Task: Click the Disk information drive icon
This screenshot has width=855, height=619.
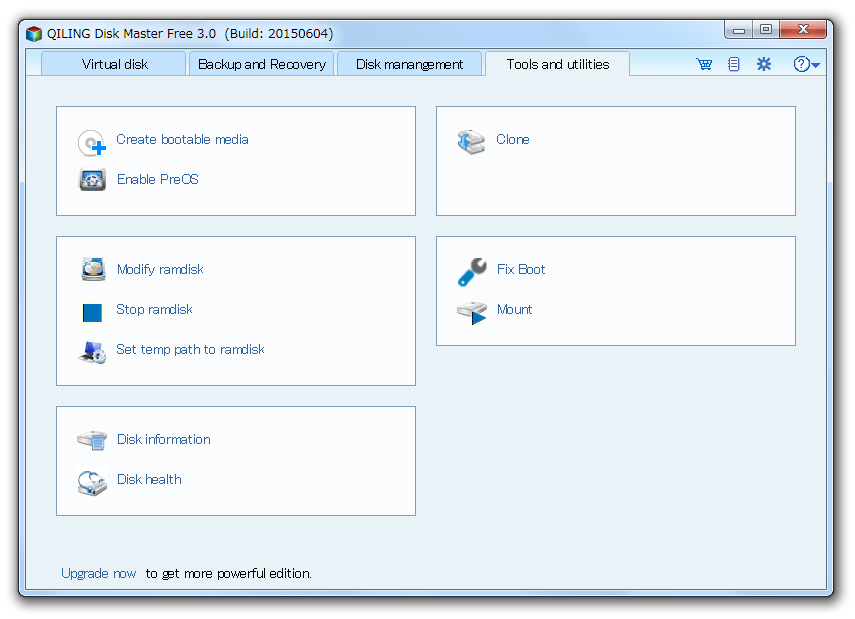Action: pyautogui.click(x=92, y=440)
